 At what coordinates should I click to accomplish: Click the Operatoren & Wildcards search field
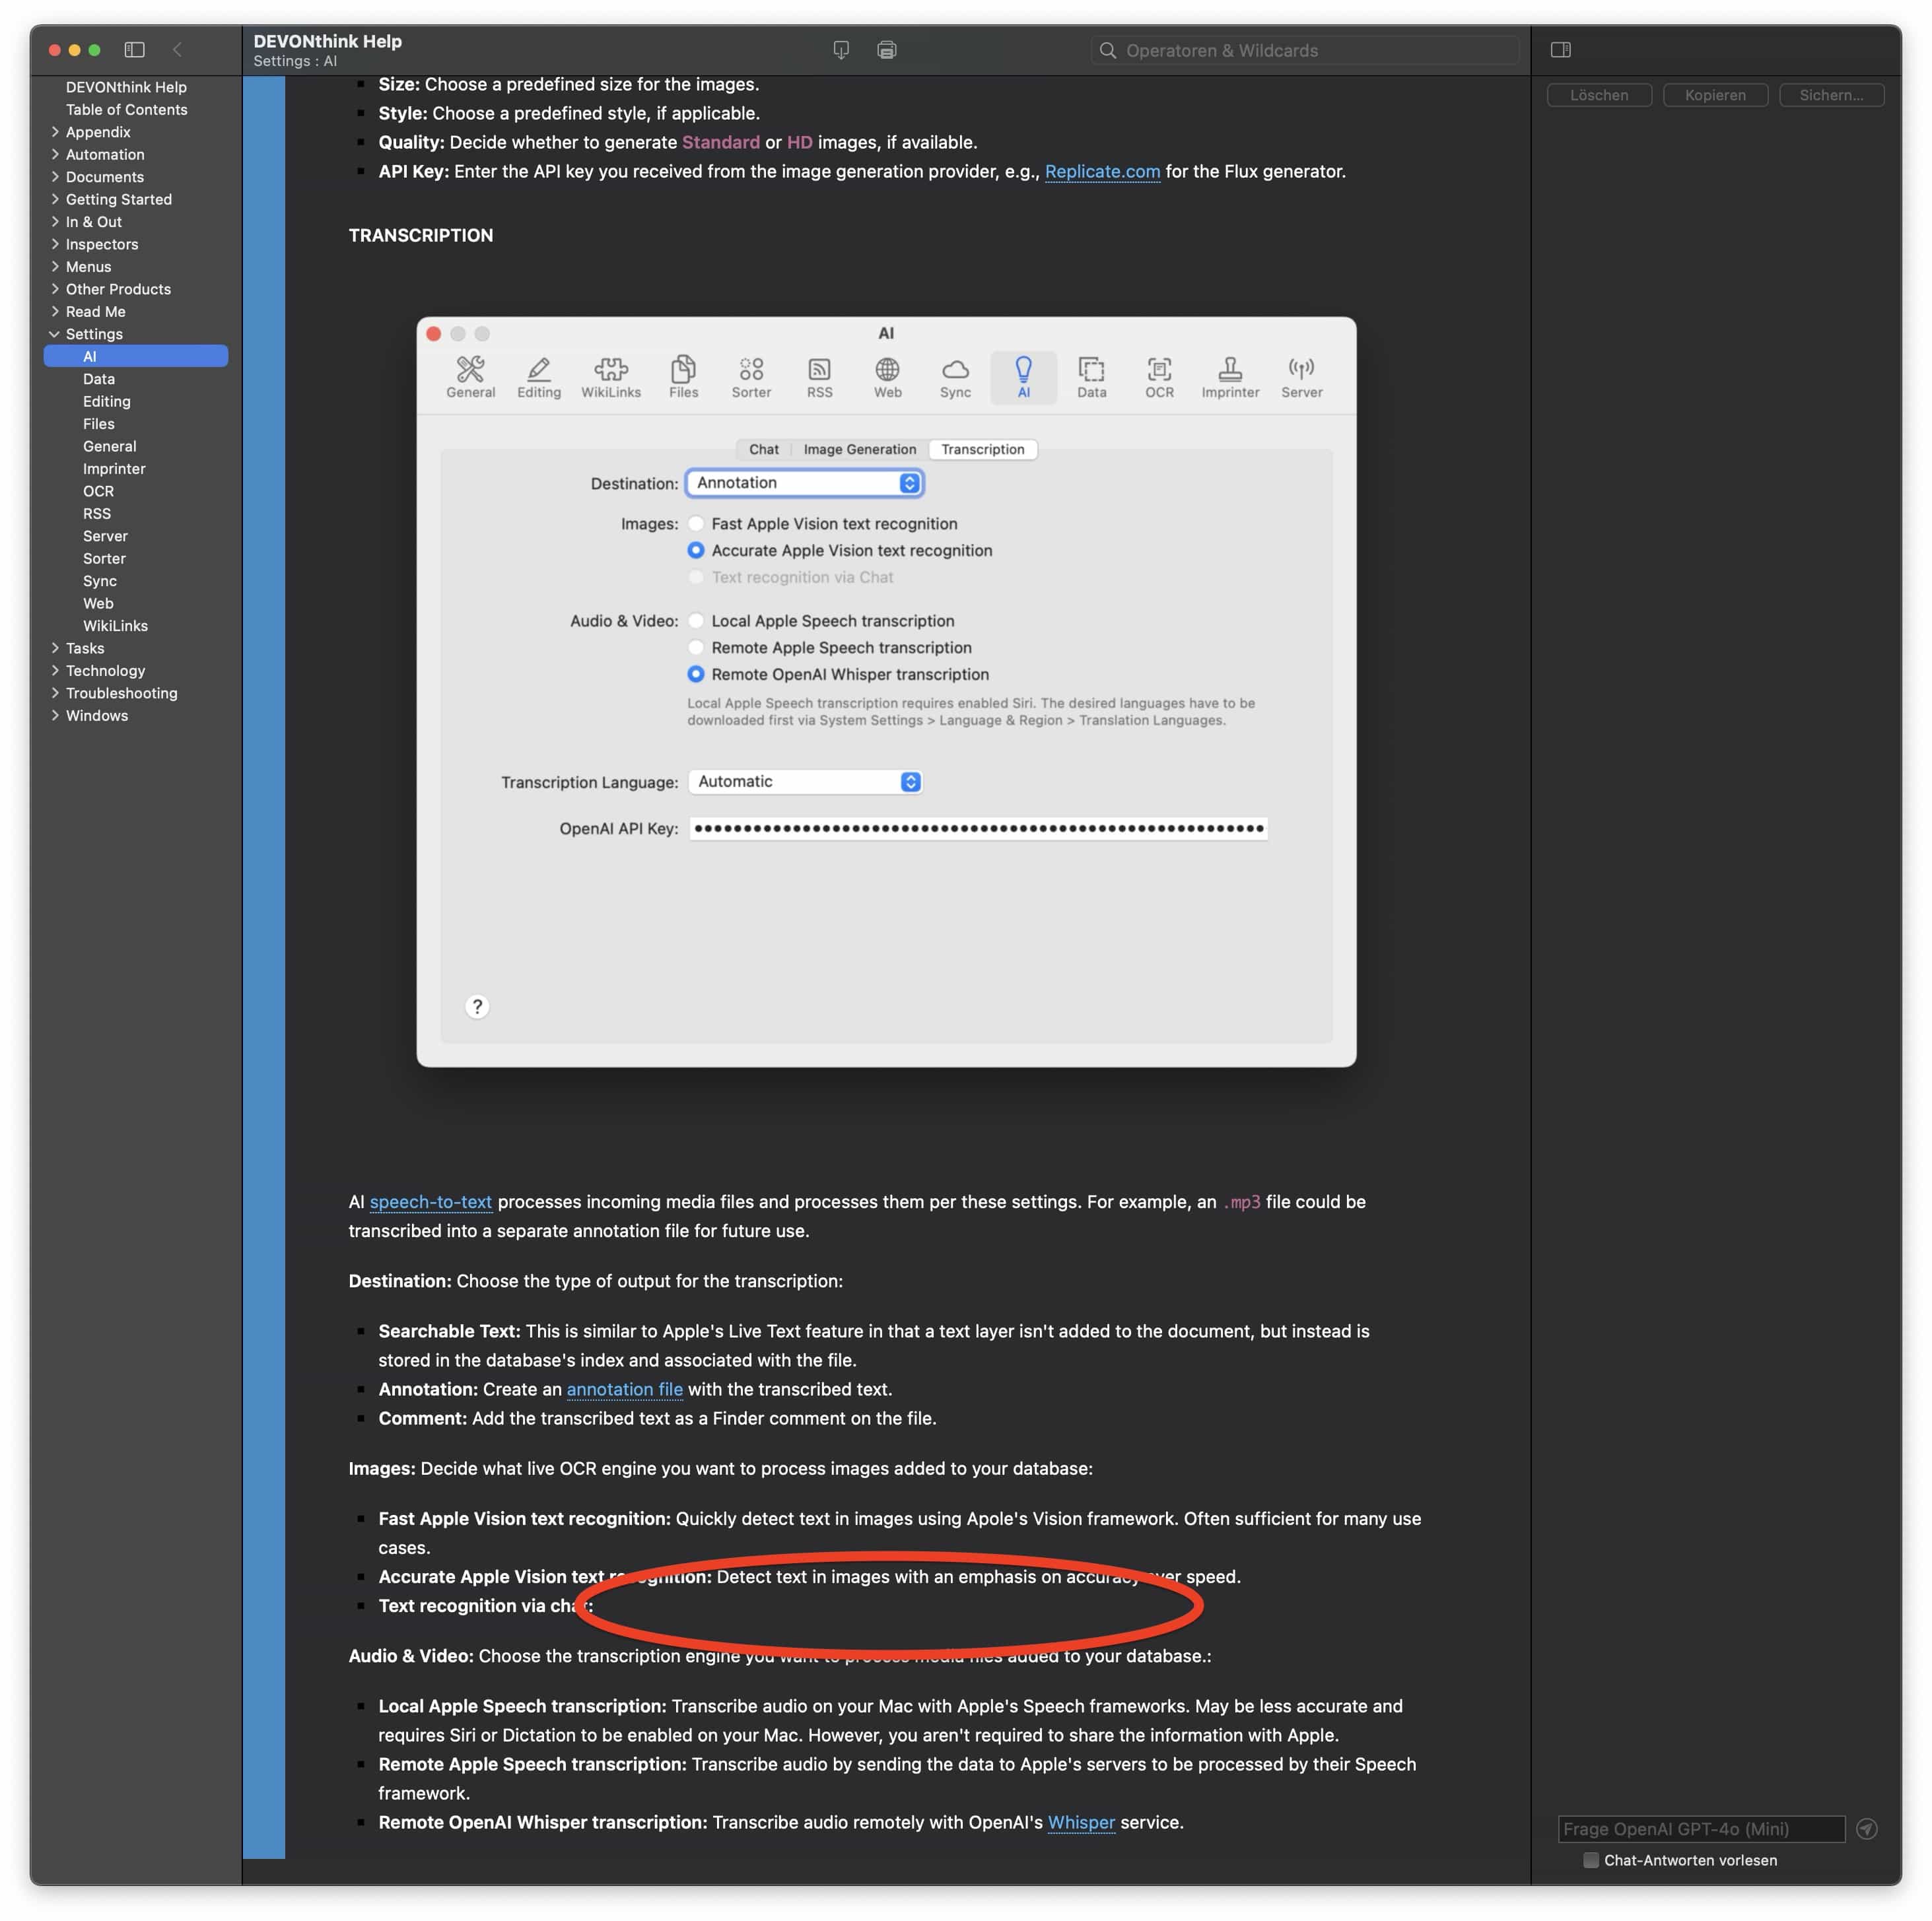[1304, 50]
